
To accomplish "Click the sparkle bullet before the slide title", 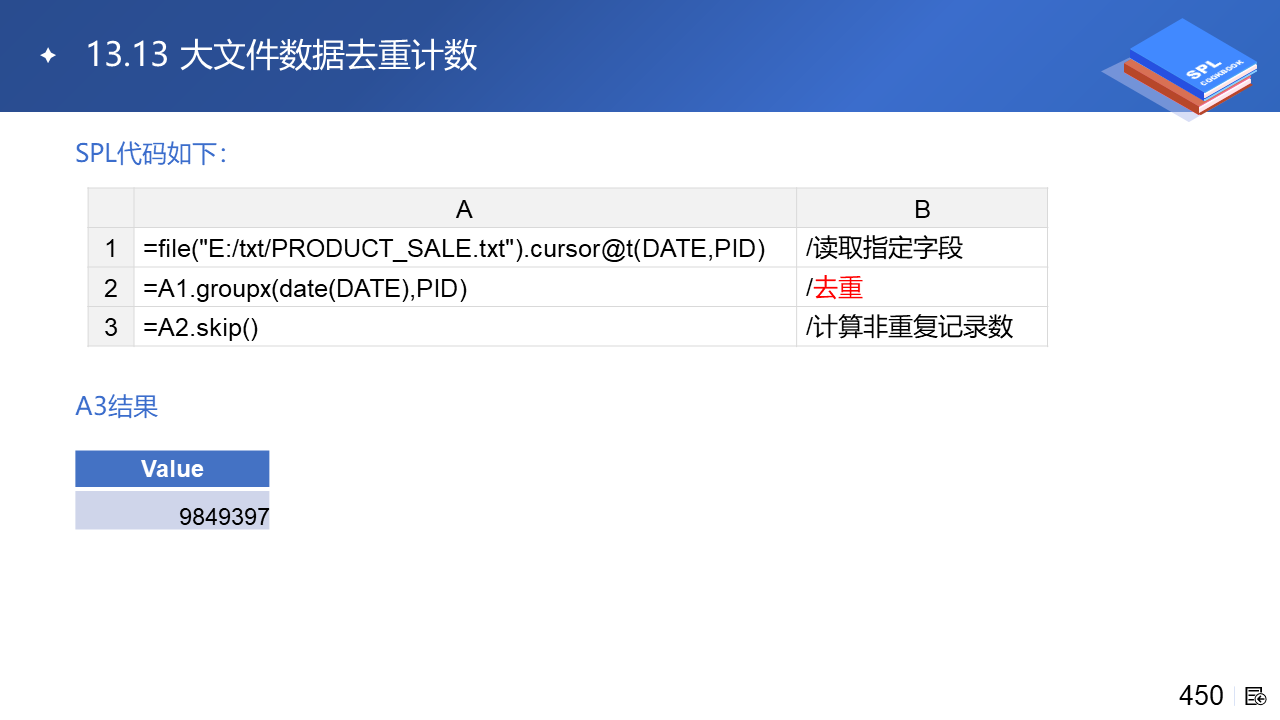I will (47, 56).
